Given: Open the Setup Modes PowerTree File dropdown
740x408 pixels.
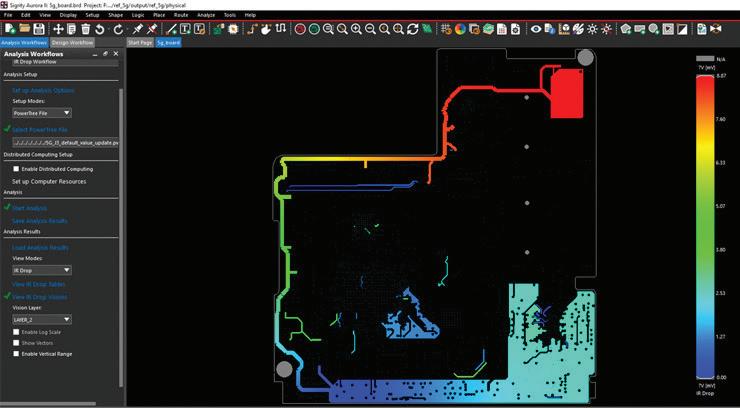Looking at the screenshot, I should pos(42,113).
